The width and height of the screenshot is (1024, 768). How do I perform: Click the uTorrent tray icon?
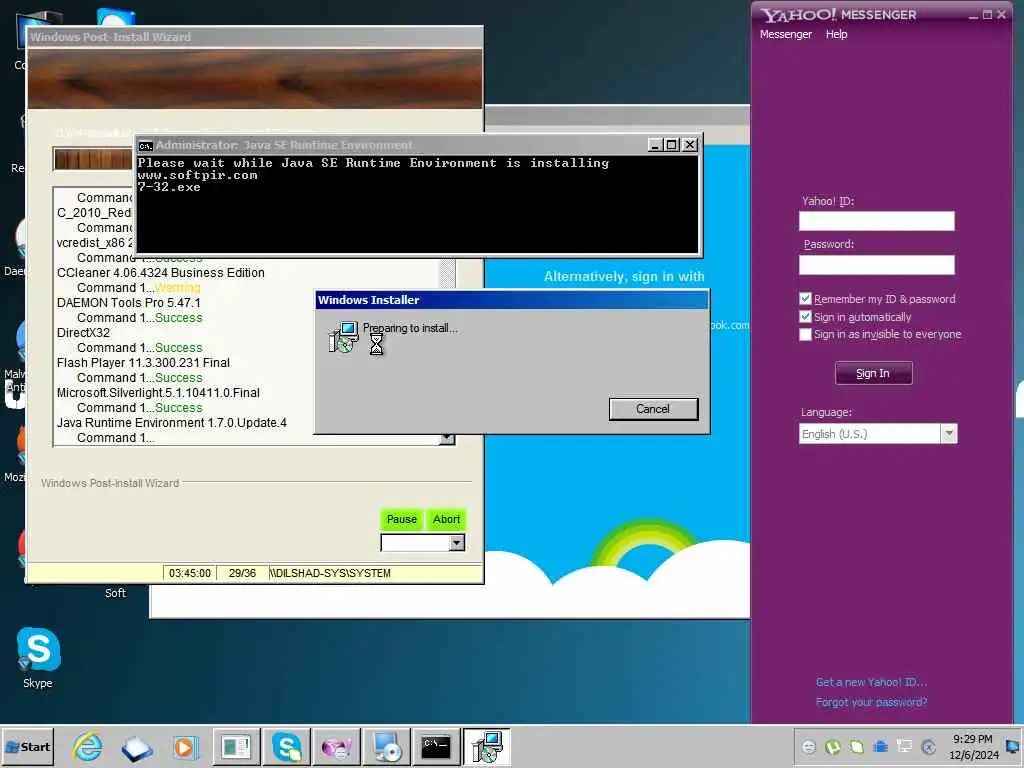point(833,746)
